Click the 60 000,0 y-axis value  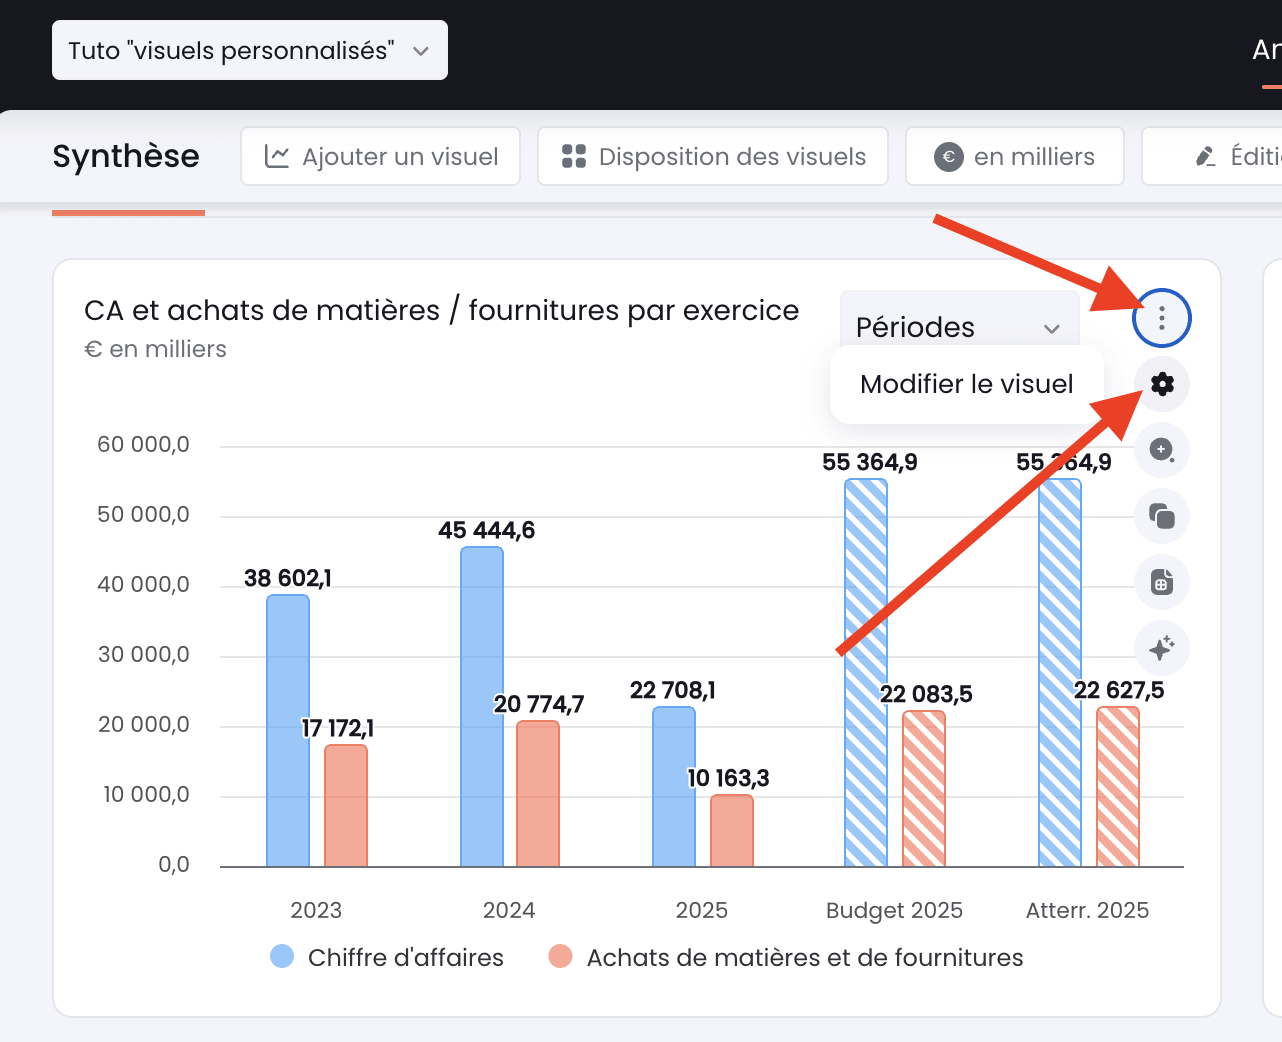143,445
